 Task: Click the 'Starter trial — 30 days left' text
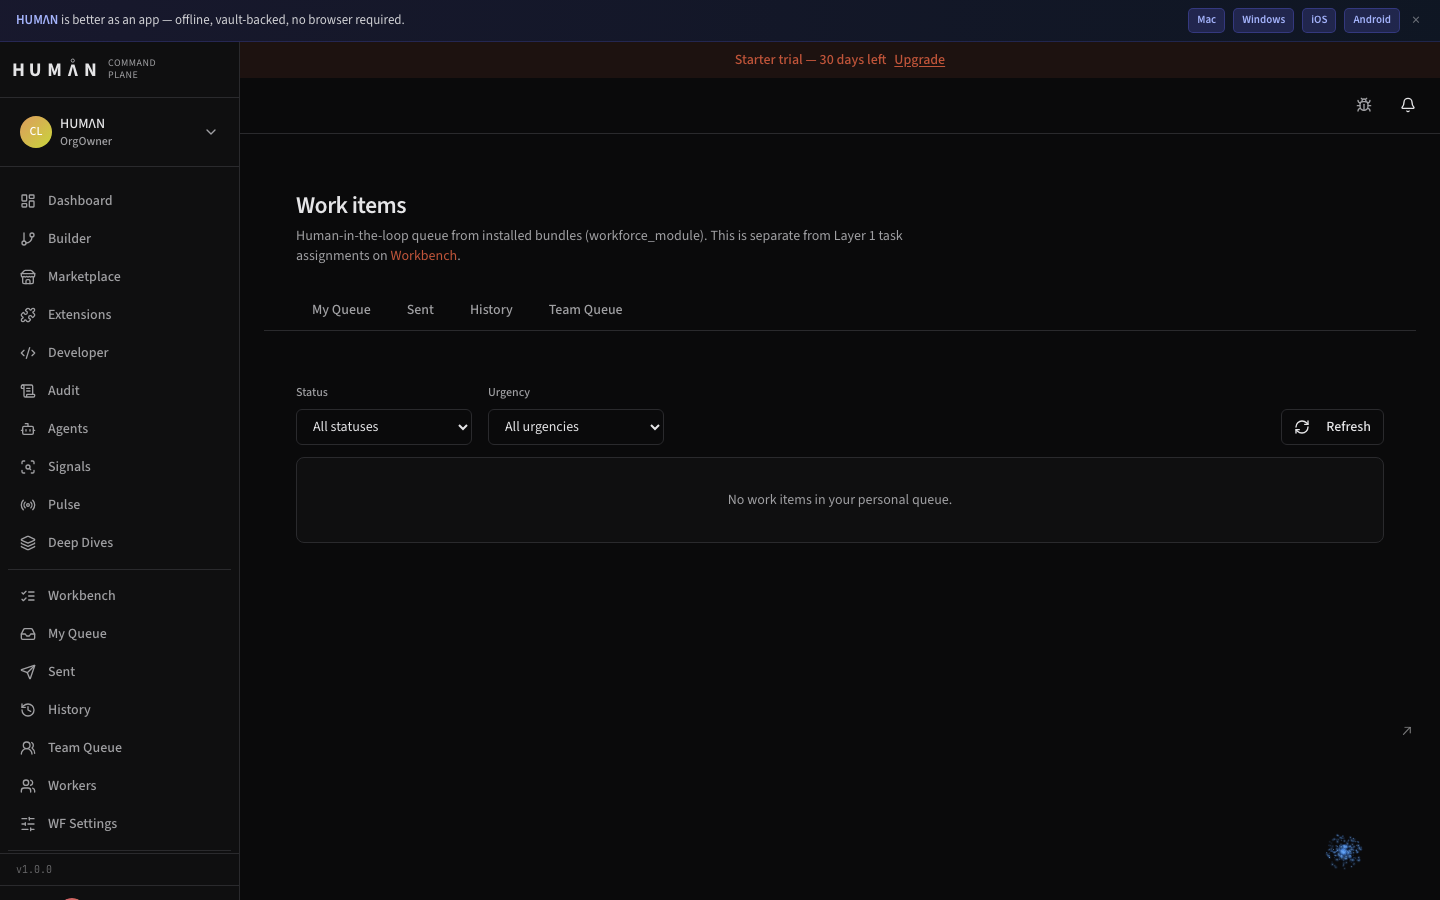(810, 60)
